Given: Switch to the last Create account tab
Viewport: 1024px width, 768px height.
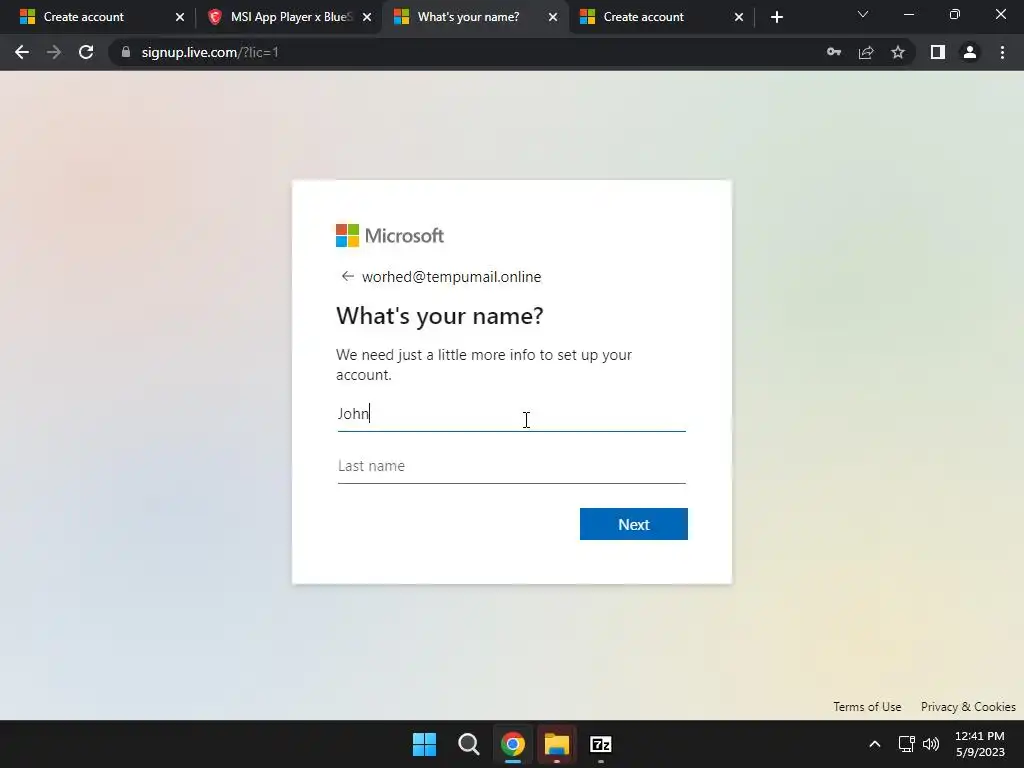Looking at the screenshot, I should pyautogui.click(x=643, y=17).
